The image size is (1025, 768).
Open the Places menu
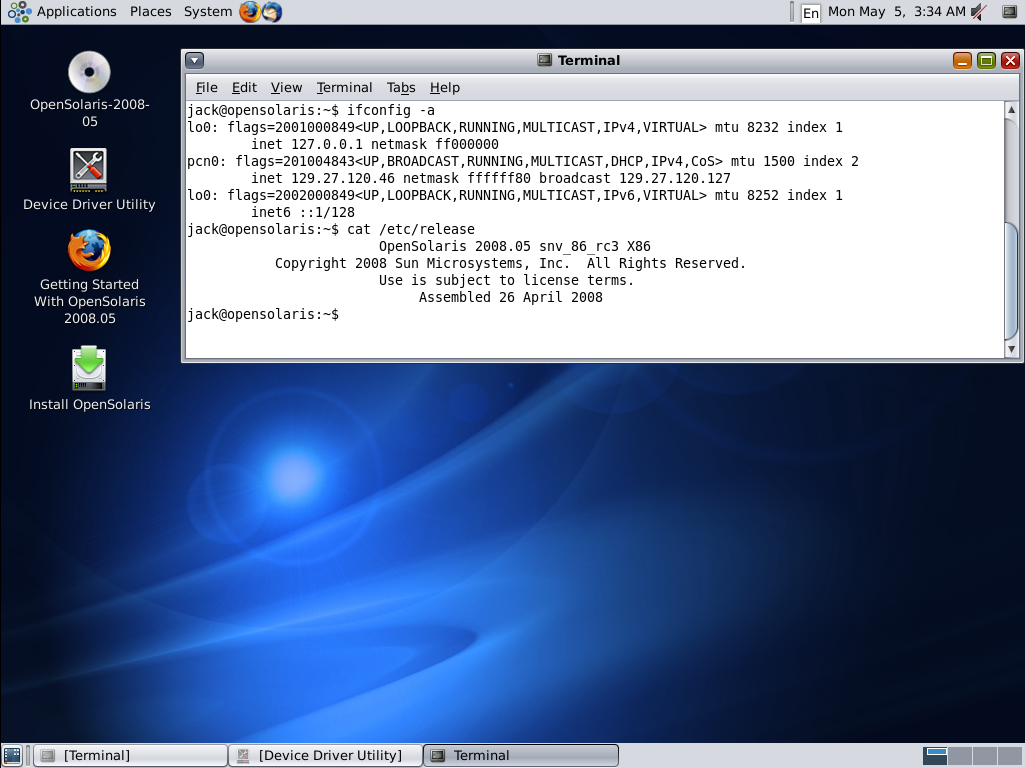coord(150,12)
